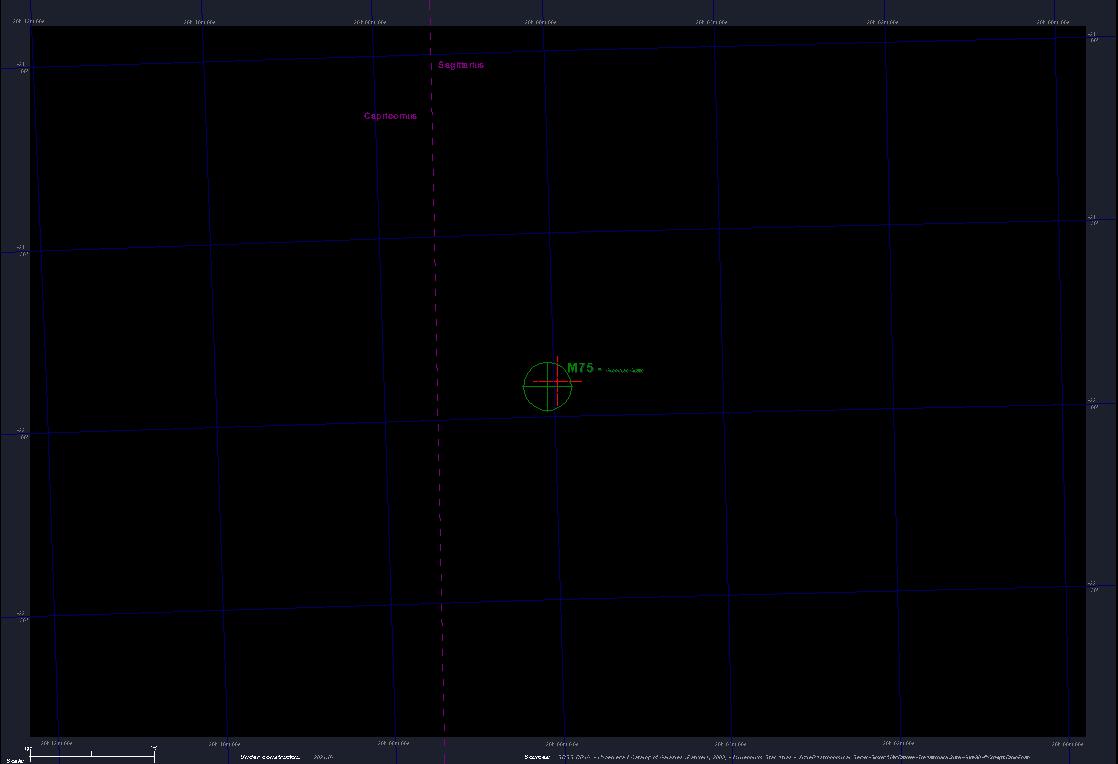Click the small green description beside M75
The height and width of the screenshot is (764, 1118).
[x=625, y=370]
